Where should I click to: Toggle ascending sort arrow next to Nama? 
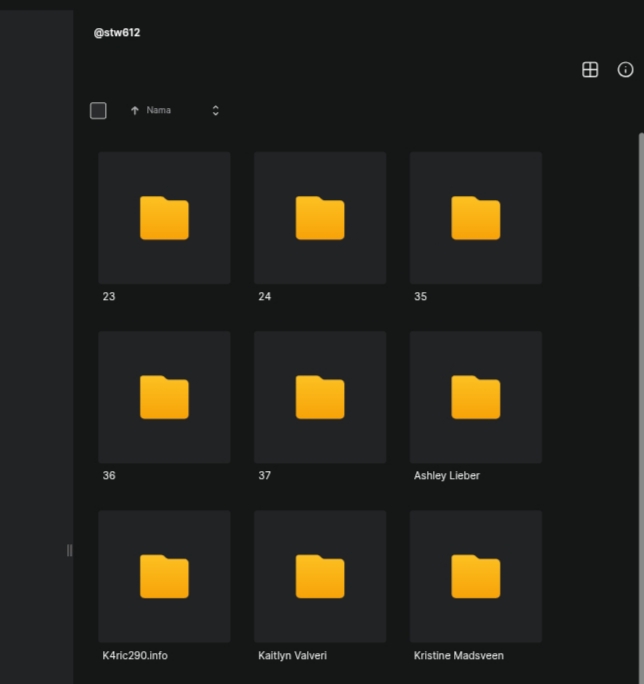135,110
